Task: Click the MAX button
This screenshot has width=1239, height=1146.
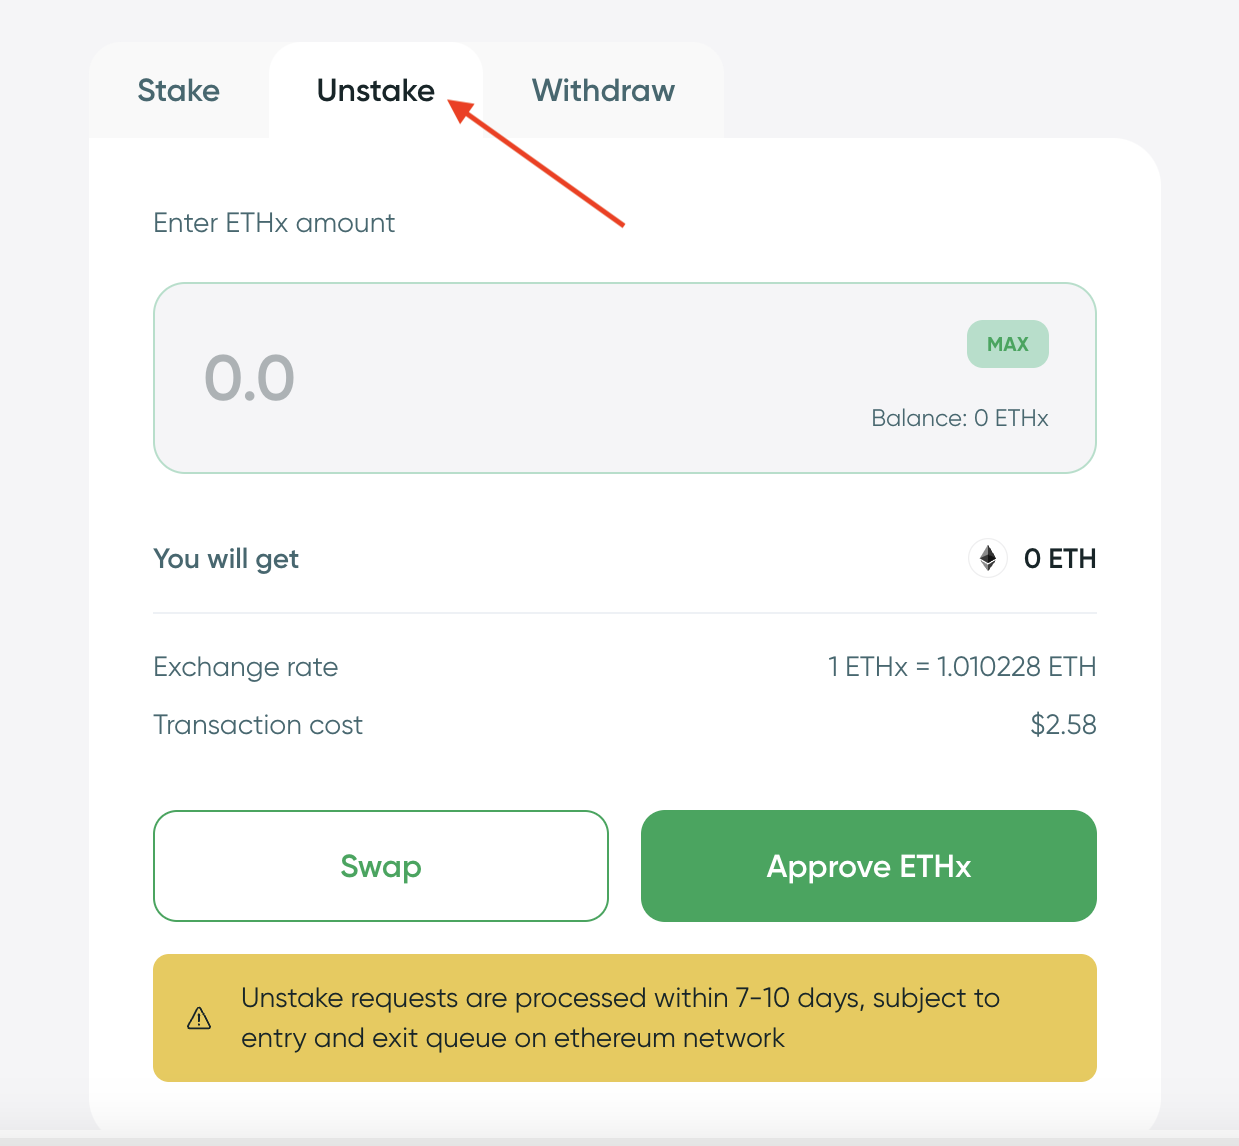Action: (x=1007, y=344)
